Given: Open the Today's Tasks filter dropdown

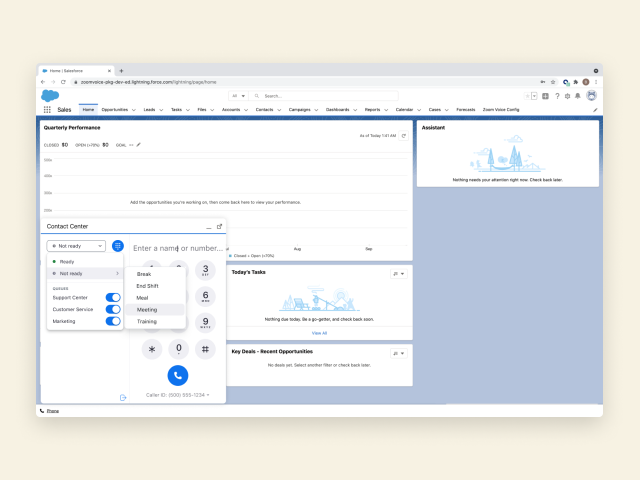Looking at the screenshot, I should pyautogui.click(x=398, y=273).
